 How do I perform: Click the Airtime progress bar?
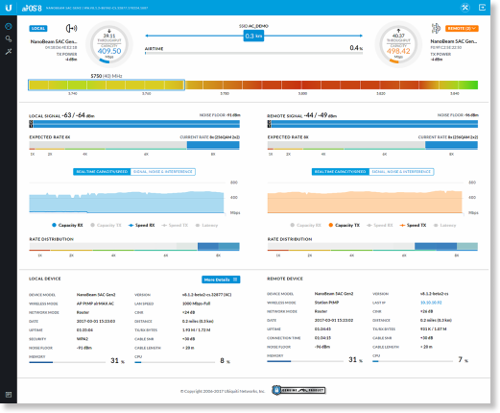[254, 53]
